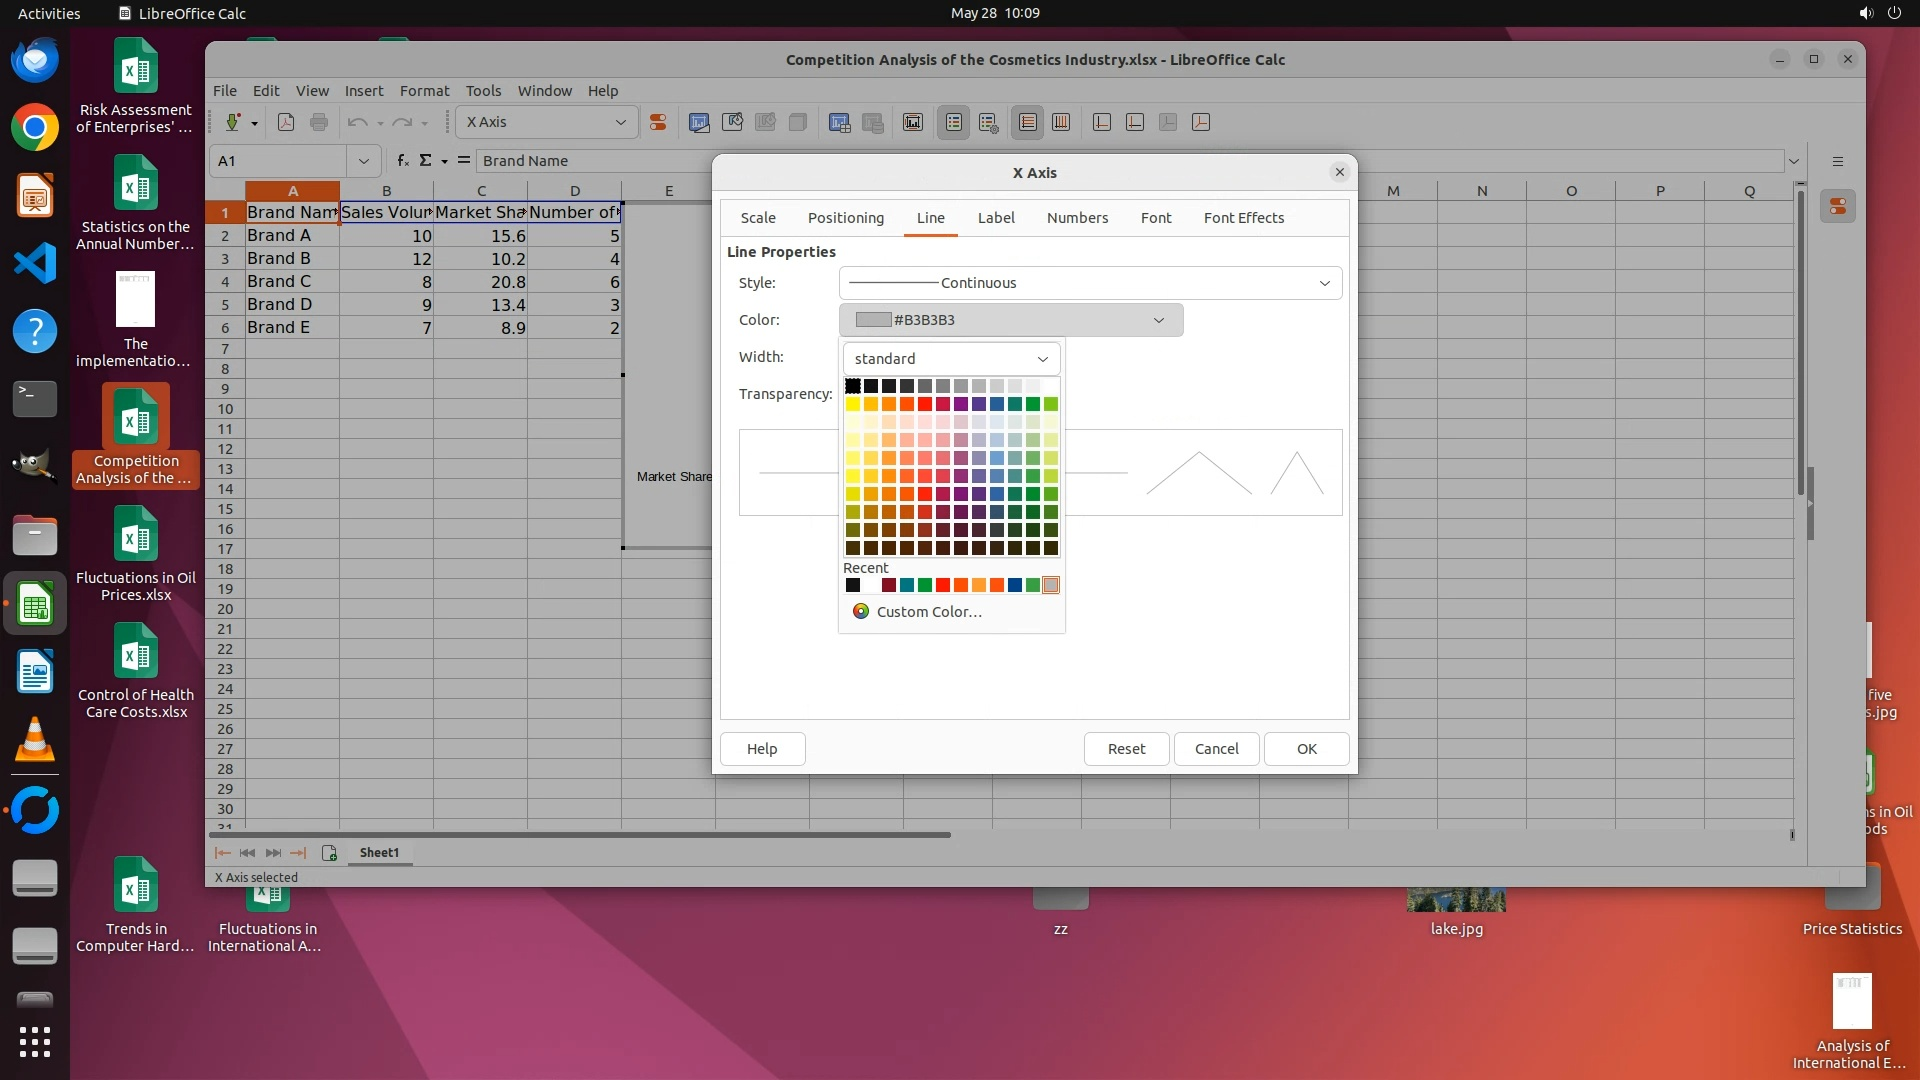Click the Reset button in dialog
This screenshot has height=1080, width=1920.
[x=1126, y=749]
